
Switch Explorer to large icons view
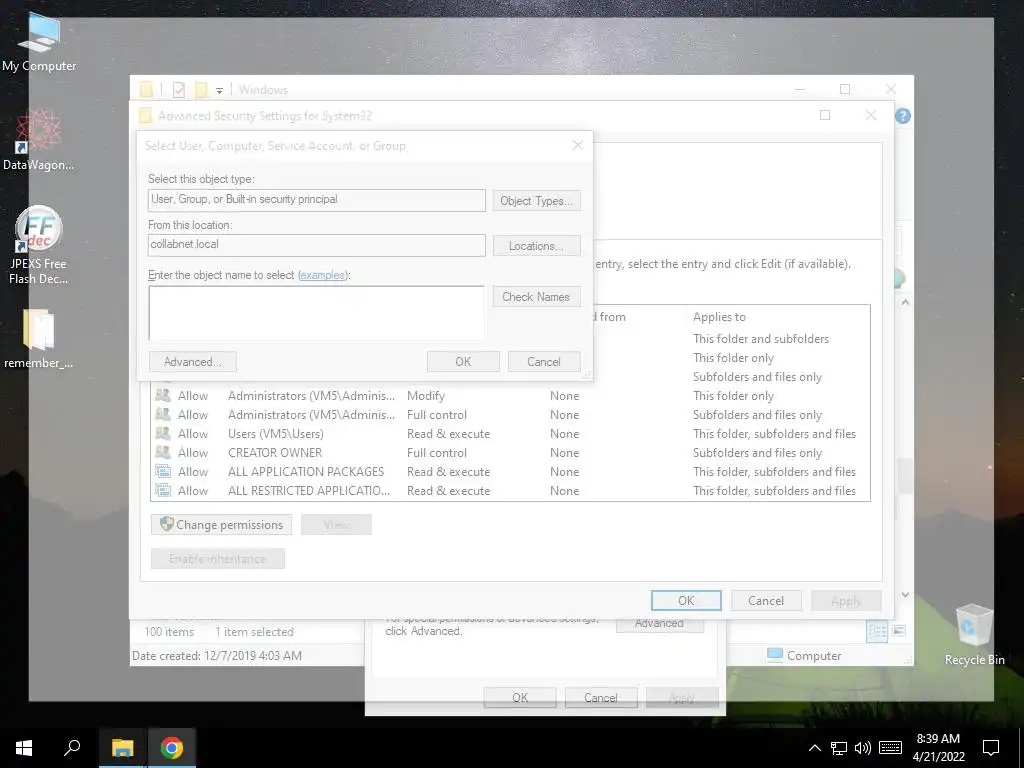click(x=899, y=631)
